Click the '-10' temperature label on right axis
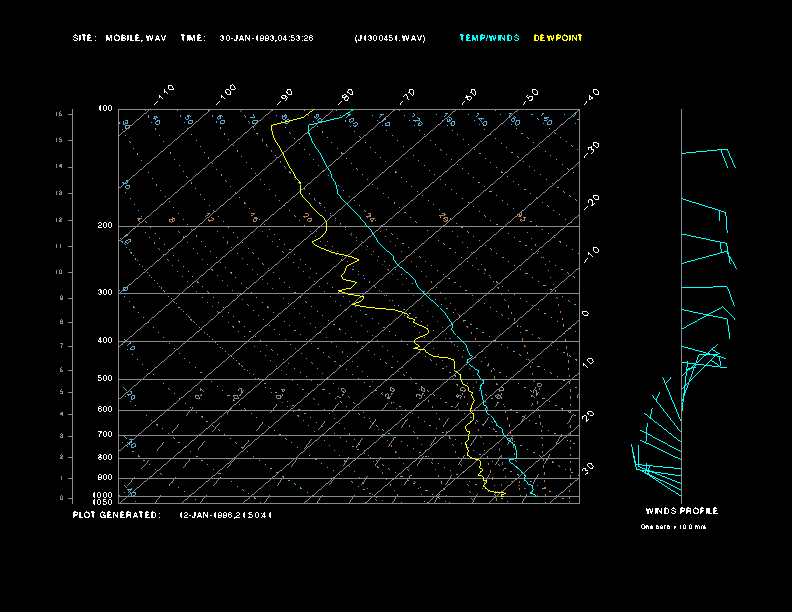Screen dimensions: 792x612 tap(591, 255)
